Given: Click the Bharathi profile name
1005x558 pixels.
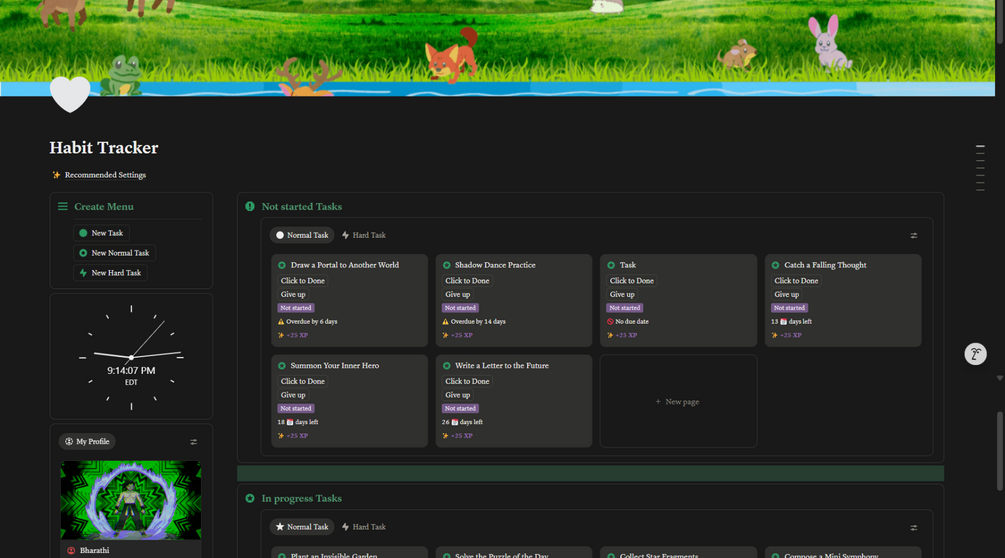Looking at the screenshot, I should (94, 550).
